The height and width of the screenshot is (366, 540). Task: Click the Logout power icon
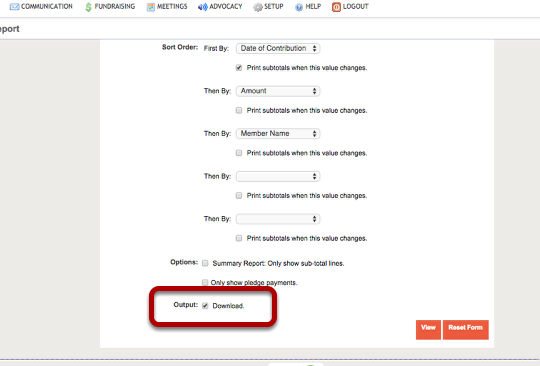(336, 7)
